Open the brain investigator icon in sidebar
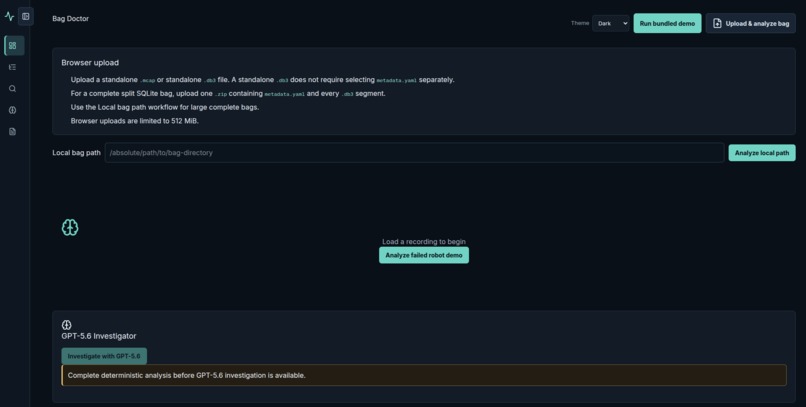Viewport: 806px width, 407px height. pyautogui.click(x=12, y=110)
